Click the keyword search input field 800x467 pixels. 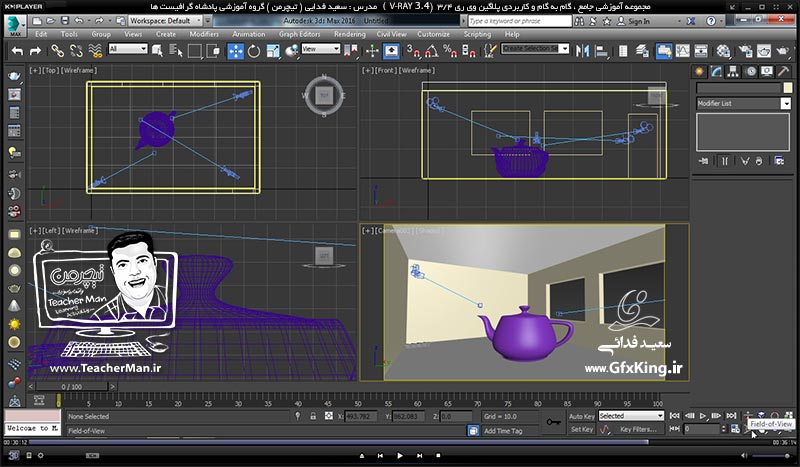click(x=520, y=21)
